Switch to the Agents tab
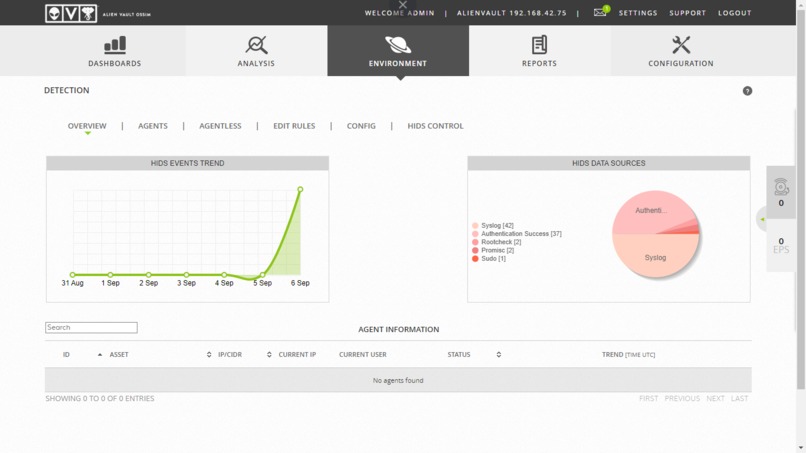This screenshot has height=453, width=806. [x=153, y=126]
